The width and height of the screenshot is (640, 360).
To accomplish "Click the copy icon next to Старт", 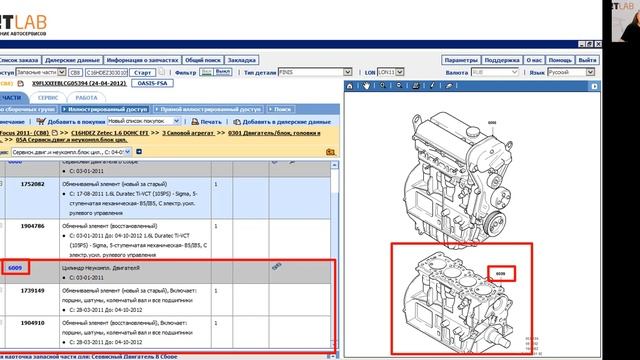I will pyautogui.click(x=162, y=72).
